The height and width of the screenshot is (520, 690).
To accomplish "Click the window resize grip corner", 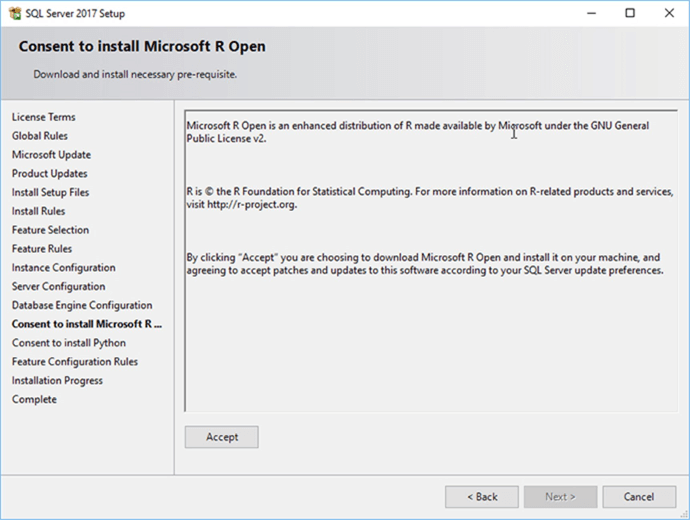I will click(x=684, y=514).
